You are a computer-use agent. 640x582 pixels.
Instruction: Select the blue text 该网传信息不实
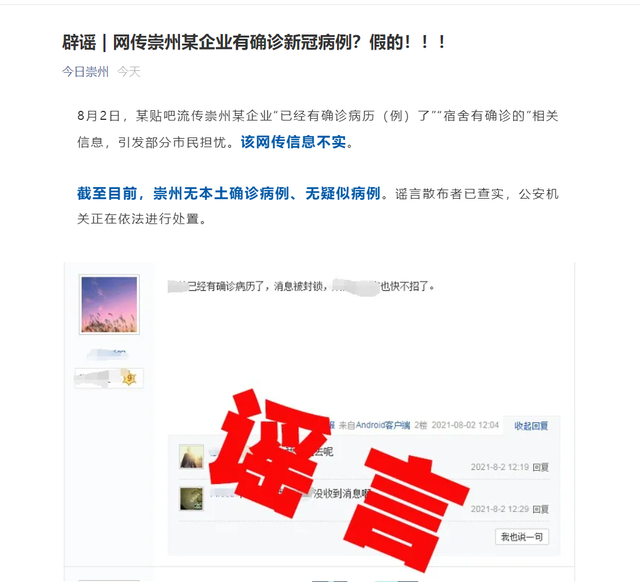293,142
